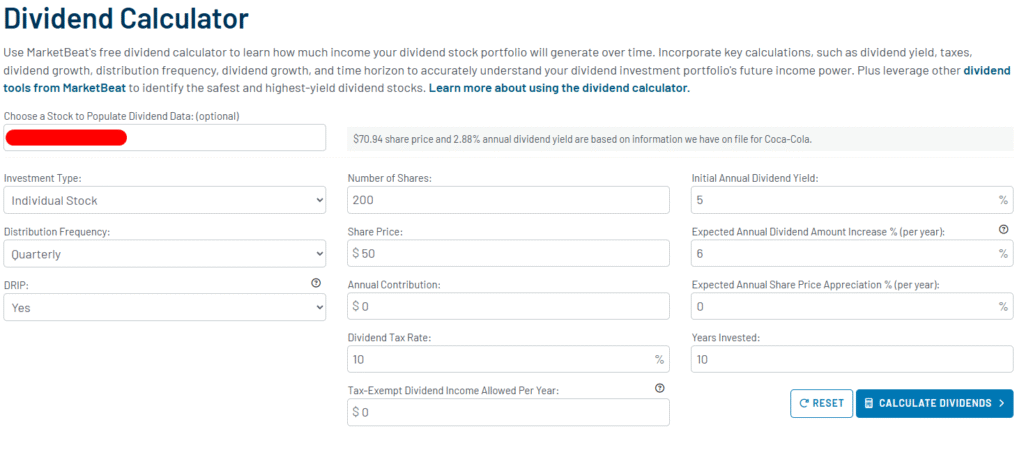Open the DRIP Yes dropdown
Viewport: 1024px width, 452px height.
click(x=165, y=307)
